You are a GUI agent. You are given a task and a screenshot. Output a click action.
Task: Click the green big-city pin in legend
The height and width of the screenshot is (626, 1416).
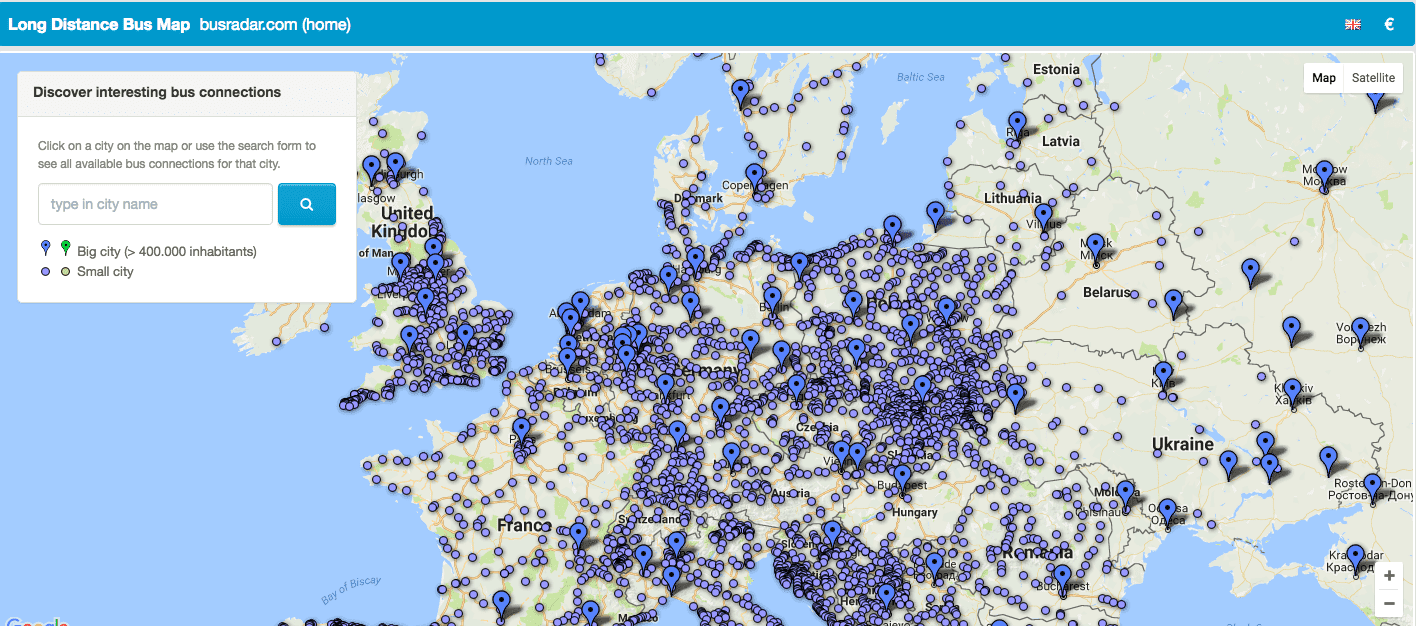click(x=65, y=248)
